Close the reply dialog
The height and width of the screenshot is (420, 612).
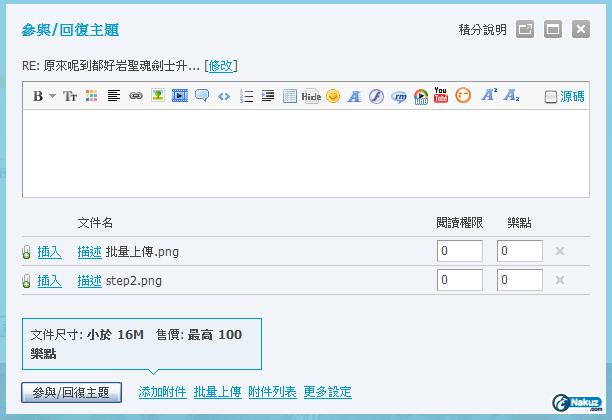[581, 29]
